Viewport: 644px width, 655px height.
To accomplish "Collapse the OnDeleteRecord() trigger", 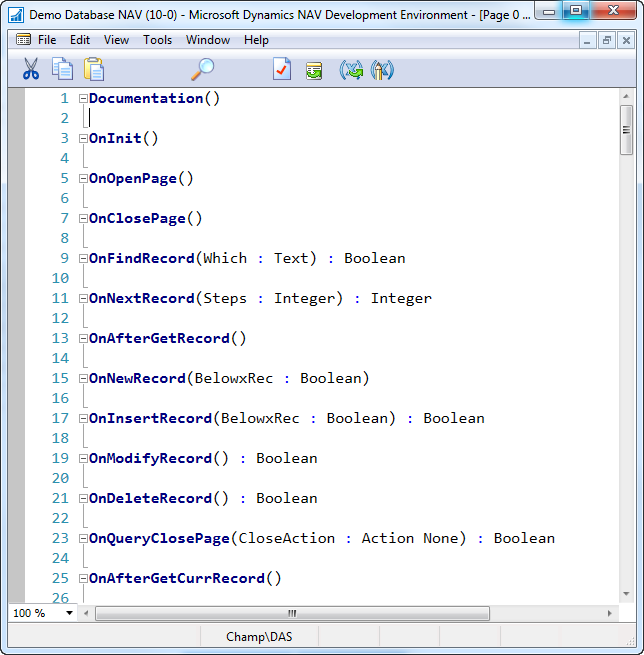I will click(84, 498).
